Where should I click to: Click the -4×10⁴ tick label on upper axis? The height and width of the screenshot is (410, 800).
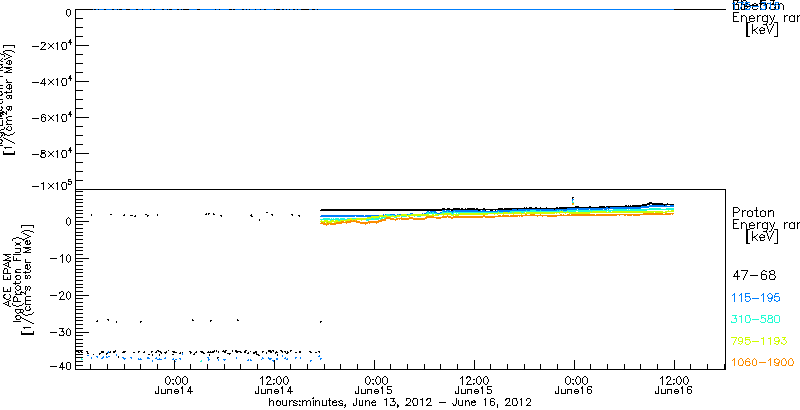point(50,81)
